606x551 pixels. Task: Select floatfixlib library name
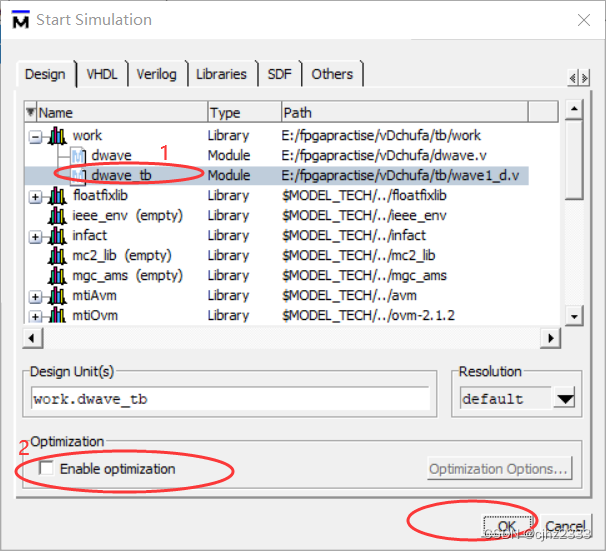pos(100,195)
